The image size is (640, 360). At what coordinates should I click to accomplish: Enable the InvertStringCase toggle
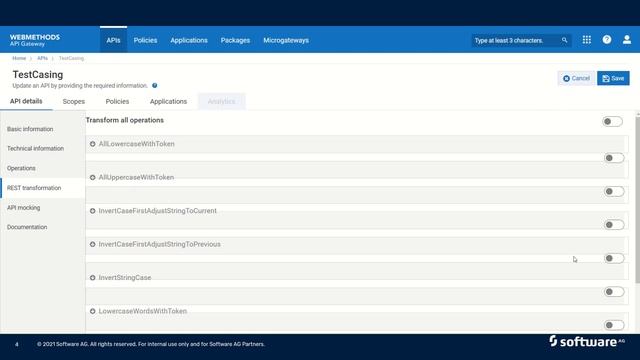tap(614, 292)
